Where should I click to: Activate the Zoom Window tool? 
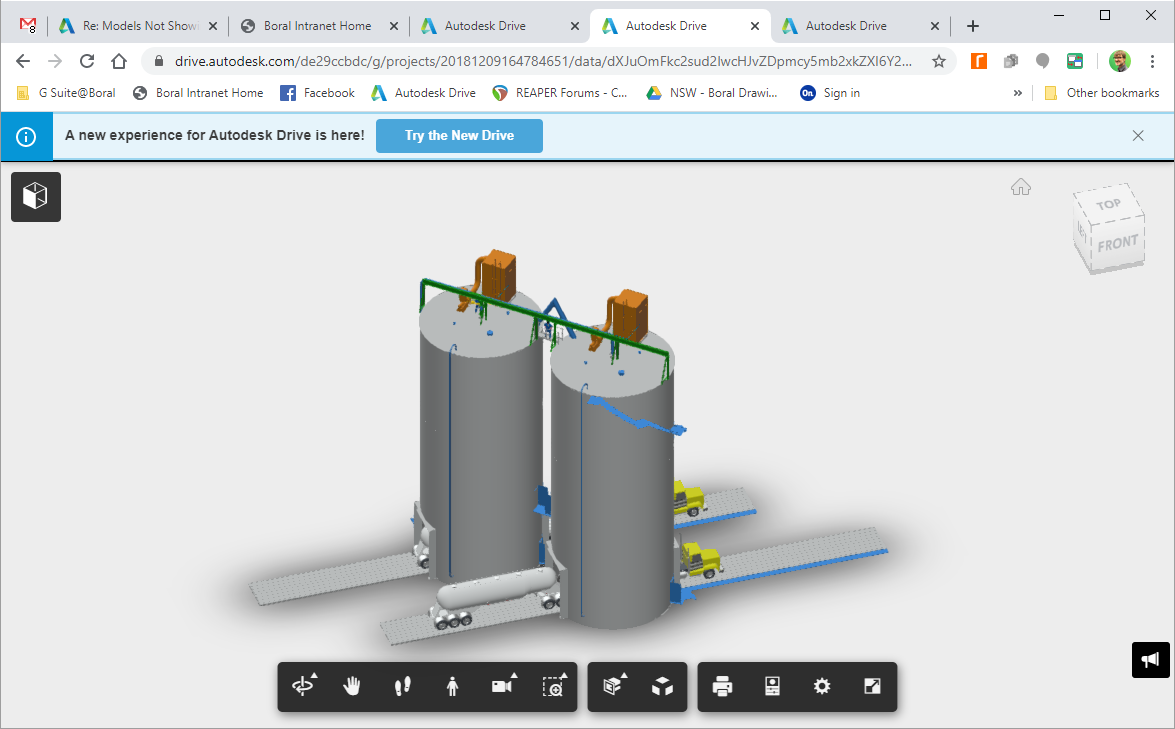(554, 687)
